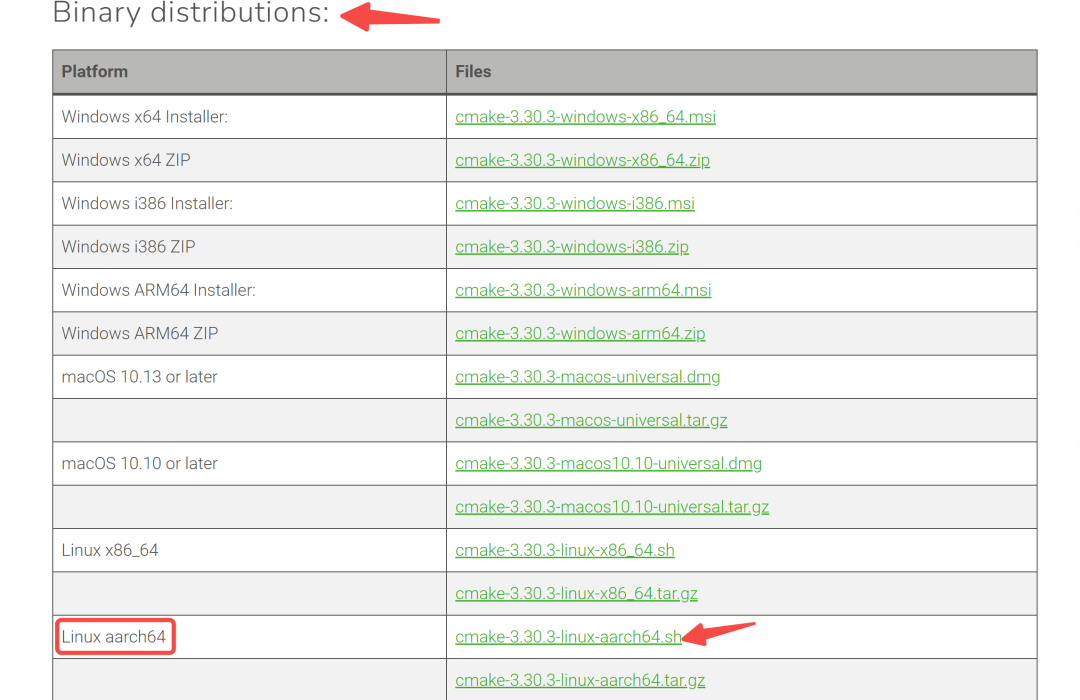The height and width of the screenshot is (700, 1080).
Task: Download cmake-3.30.3-macos10.10-universal.dmg
Action: click(x=608, y=464)
